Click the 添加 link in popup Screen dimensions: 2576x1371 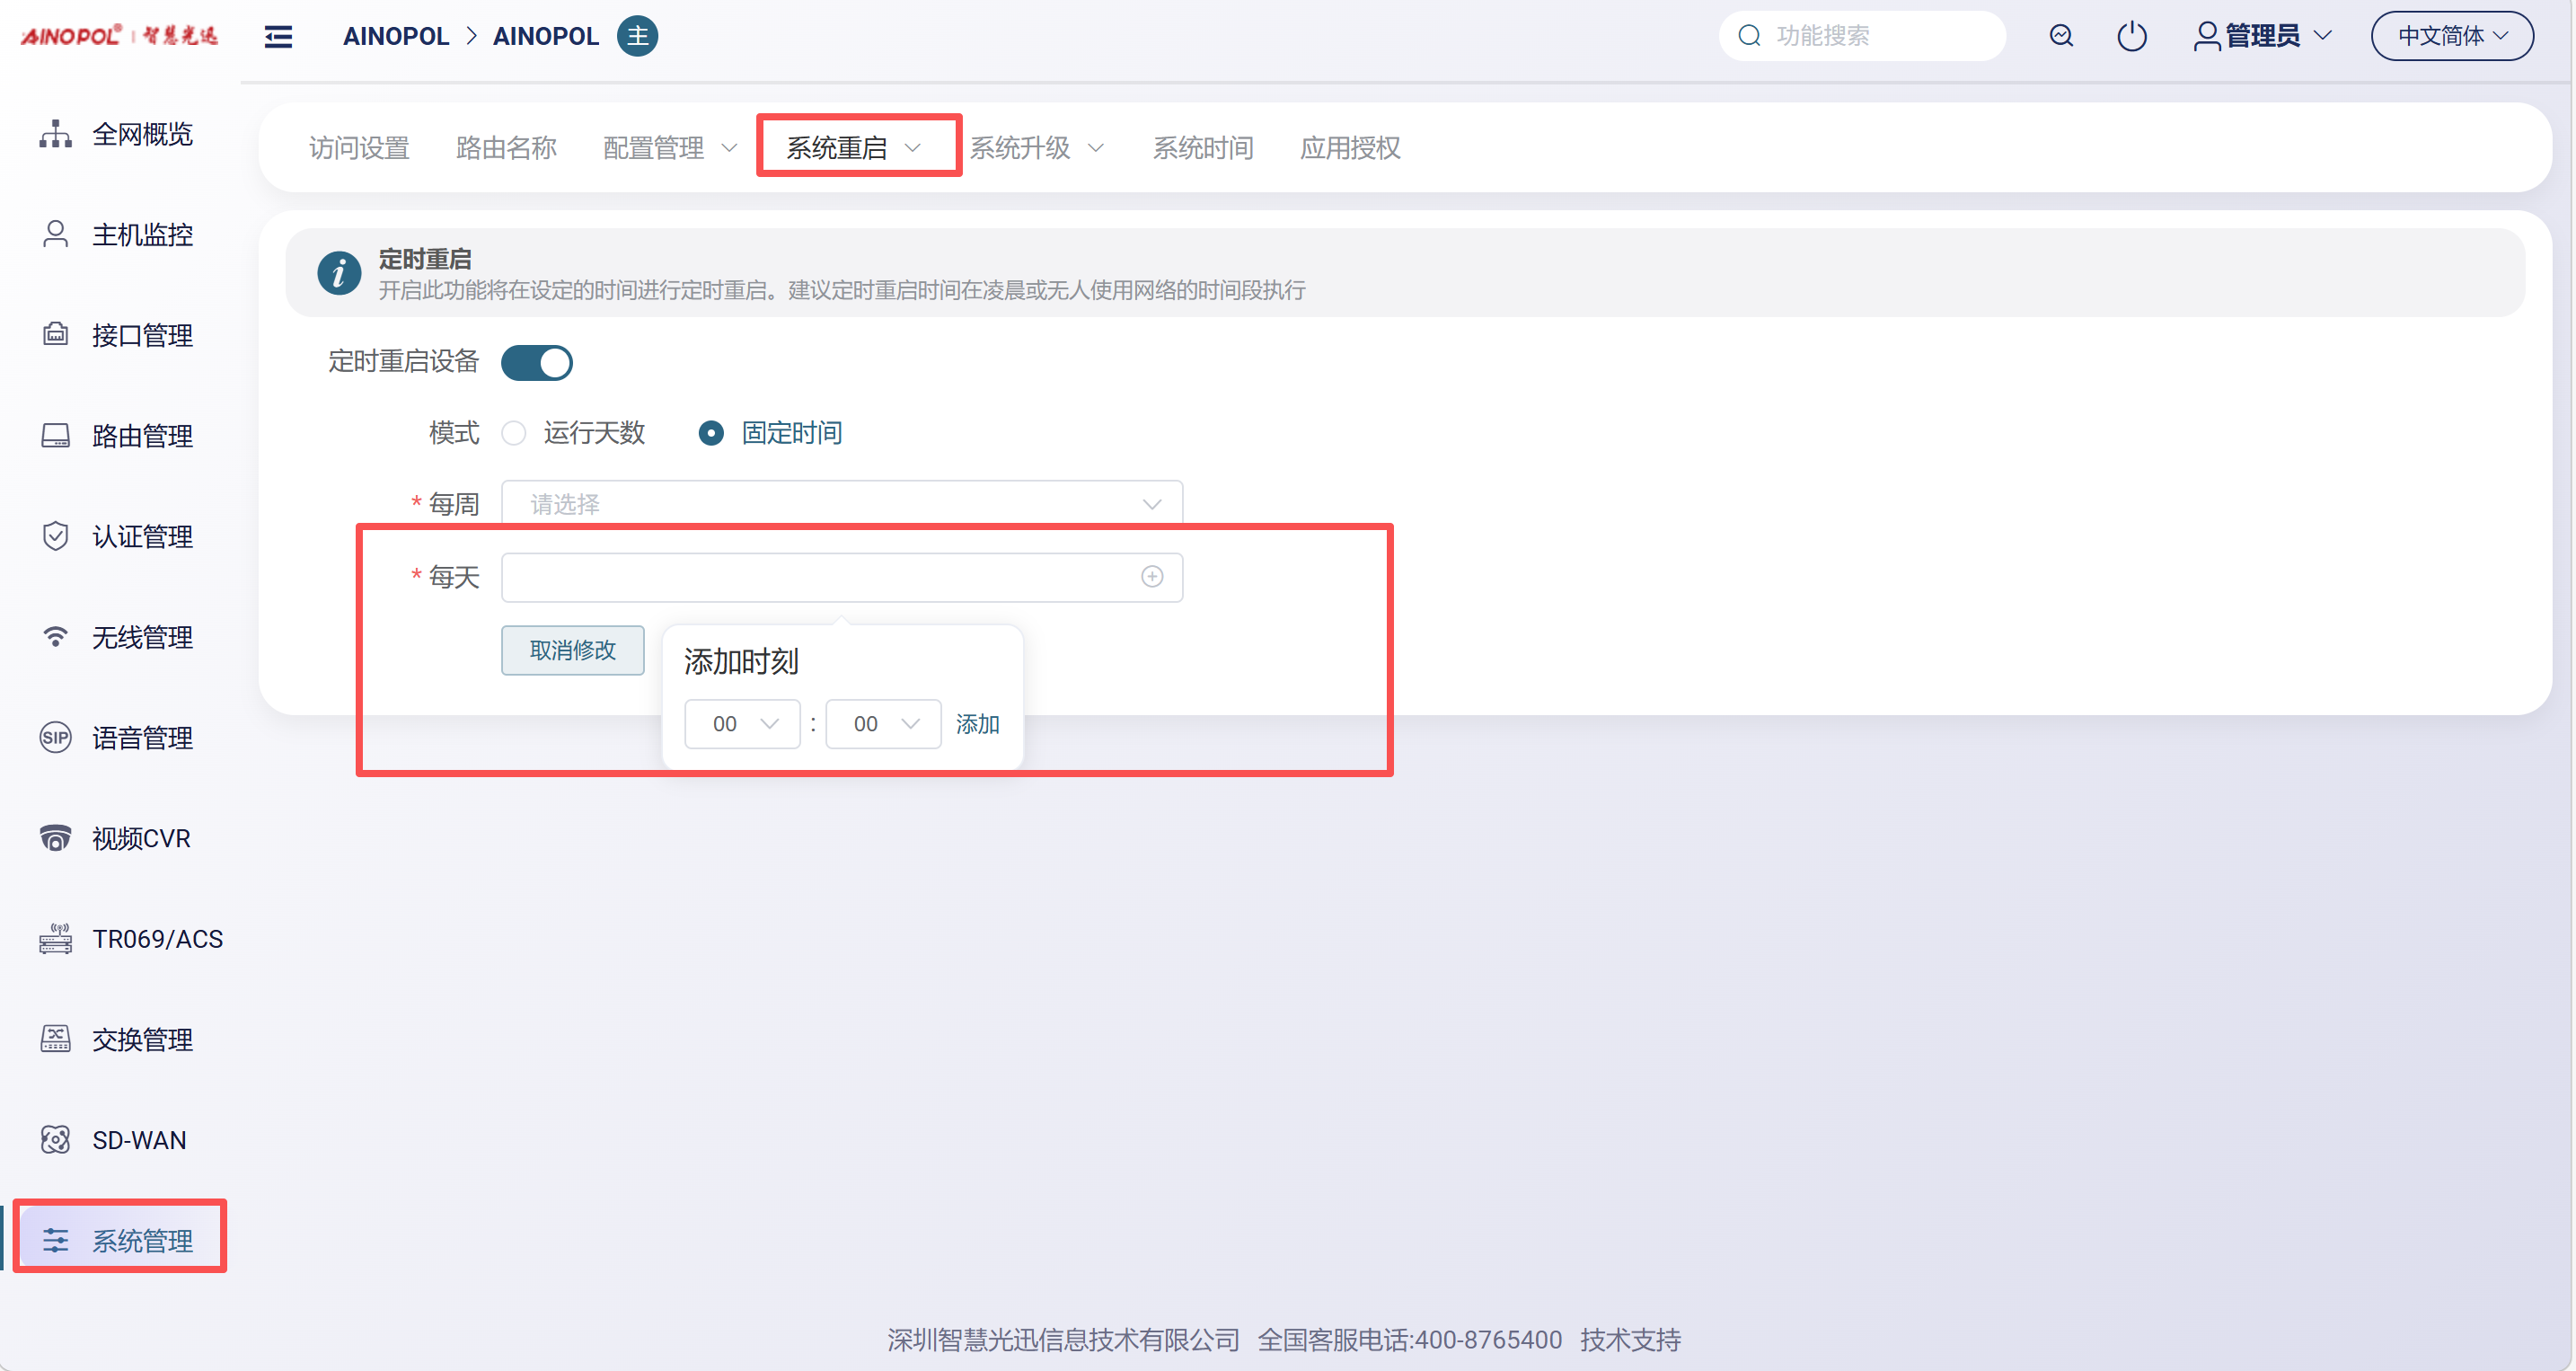point(977,724)
